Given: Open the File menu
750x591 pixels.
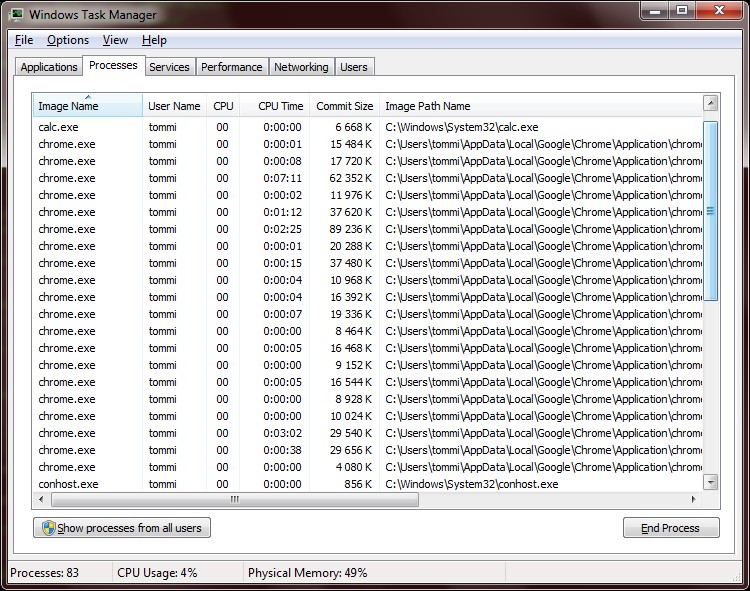Looking at the screenshot, I should (x=24, y=40).
